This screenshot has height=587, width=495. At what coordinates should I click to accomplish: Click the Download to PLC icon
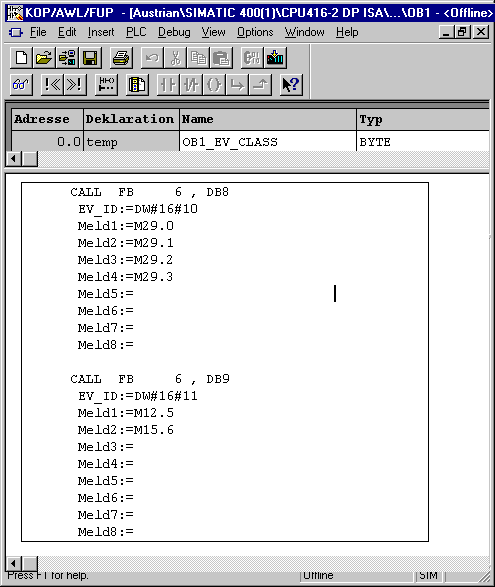point(275,58)
